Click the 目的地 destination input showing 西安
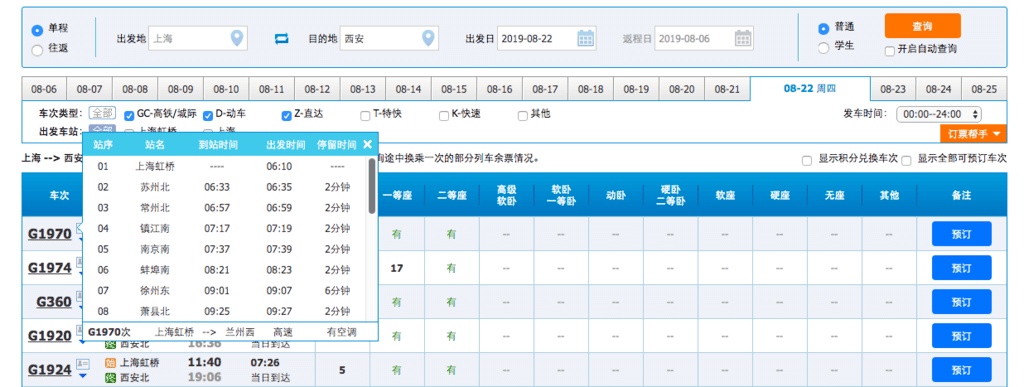Screen dimensions: 1024x387 [389, 39]
